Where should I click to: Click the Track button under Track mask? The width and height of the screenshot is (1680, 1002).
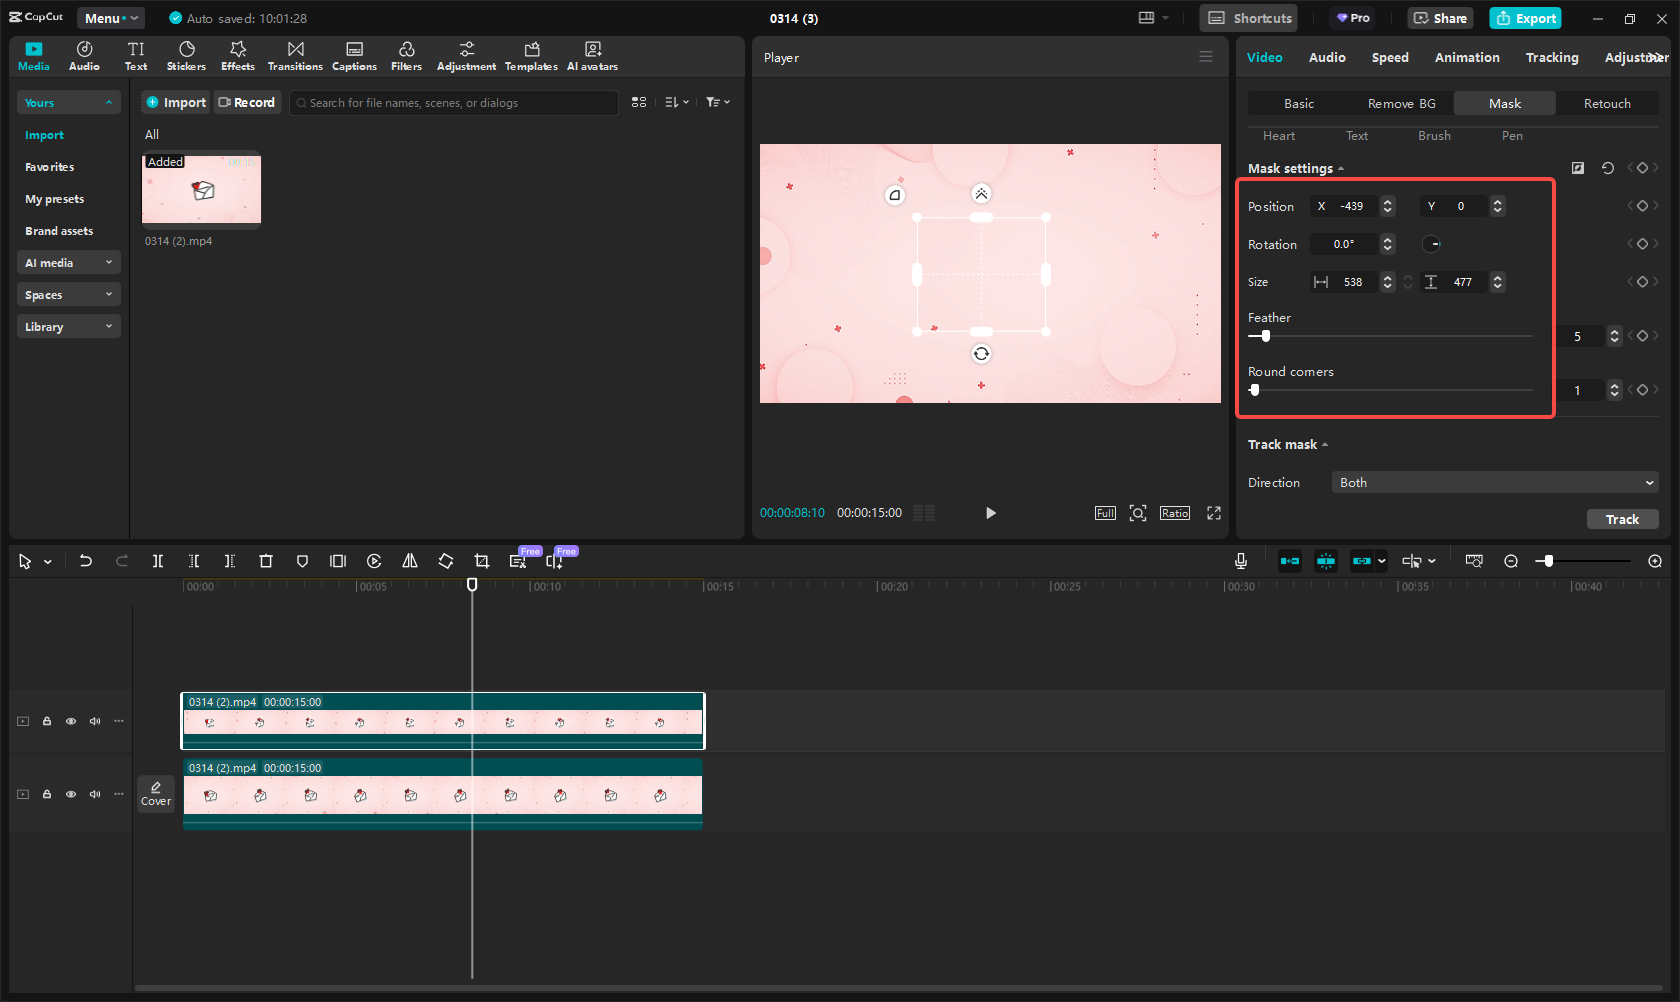[x=1622, y=519]
